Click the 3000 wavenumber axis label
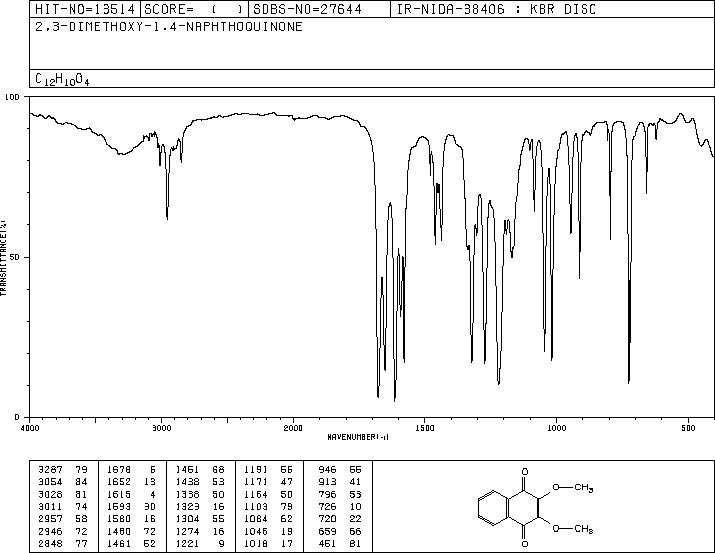 point(161,428)
